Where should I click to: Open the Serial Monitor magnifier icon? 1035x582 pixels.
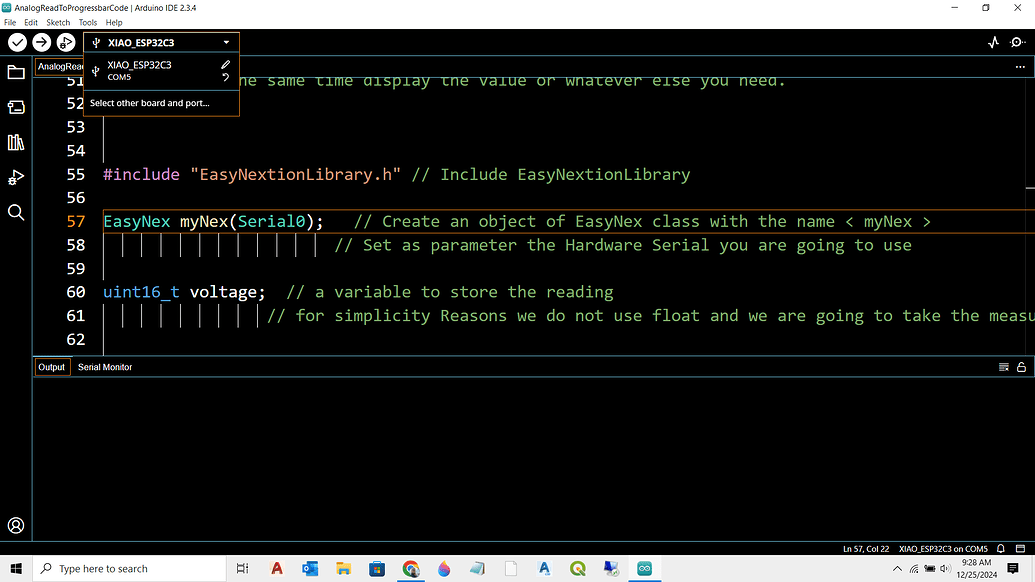[x=1018, y=42]
